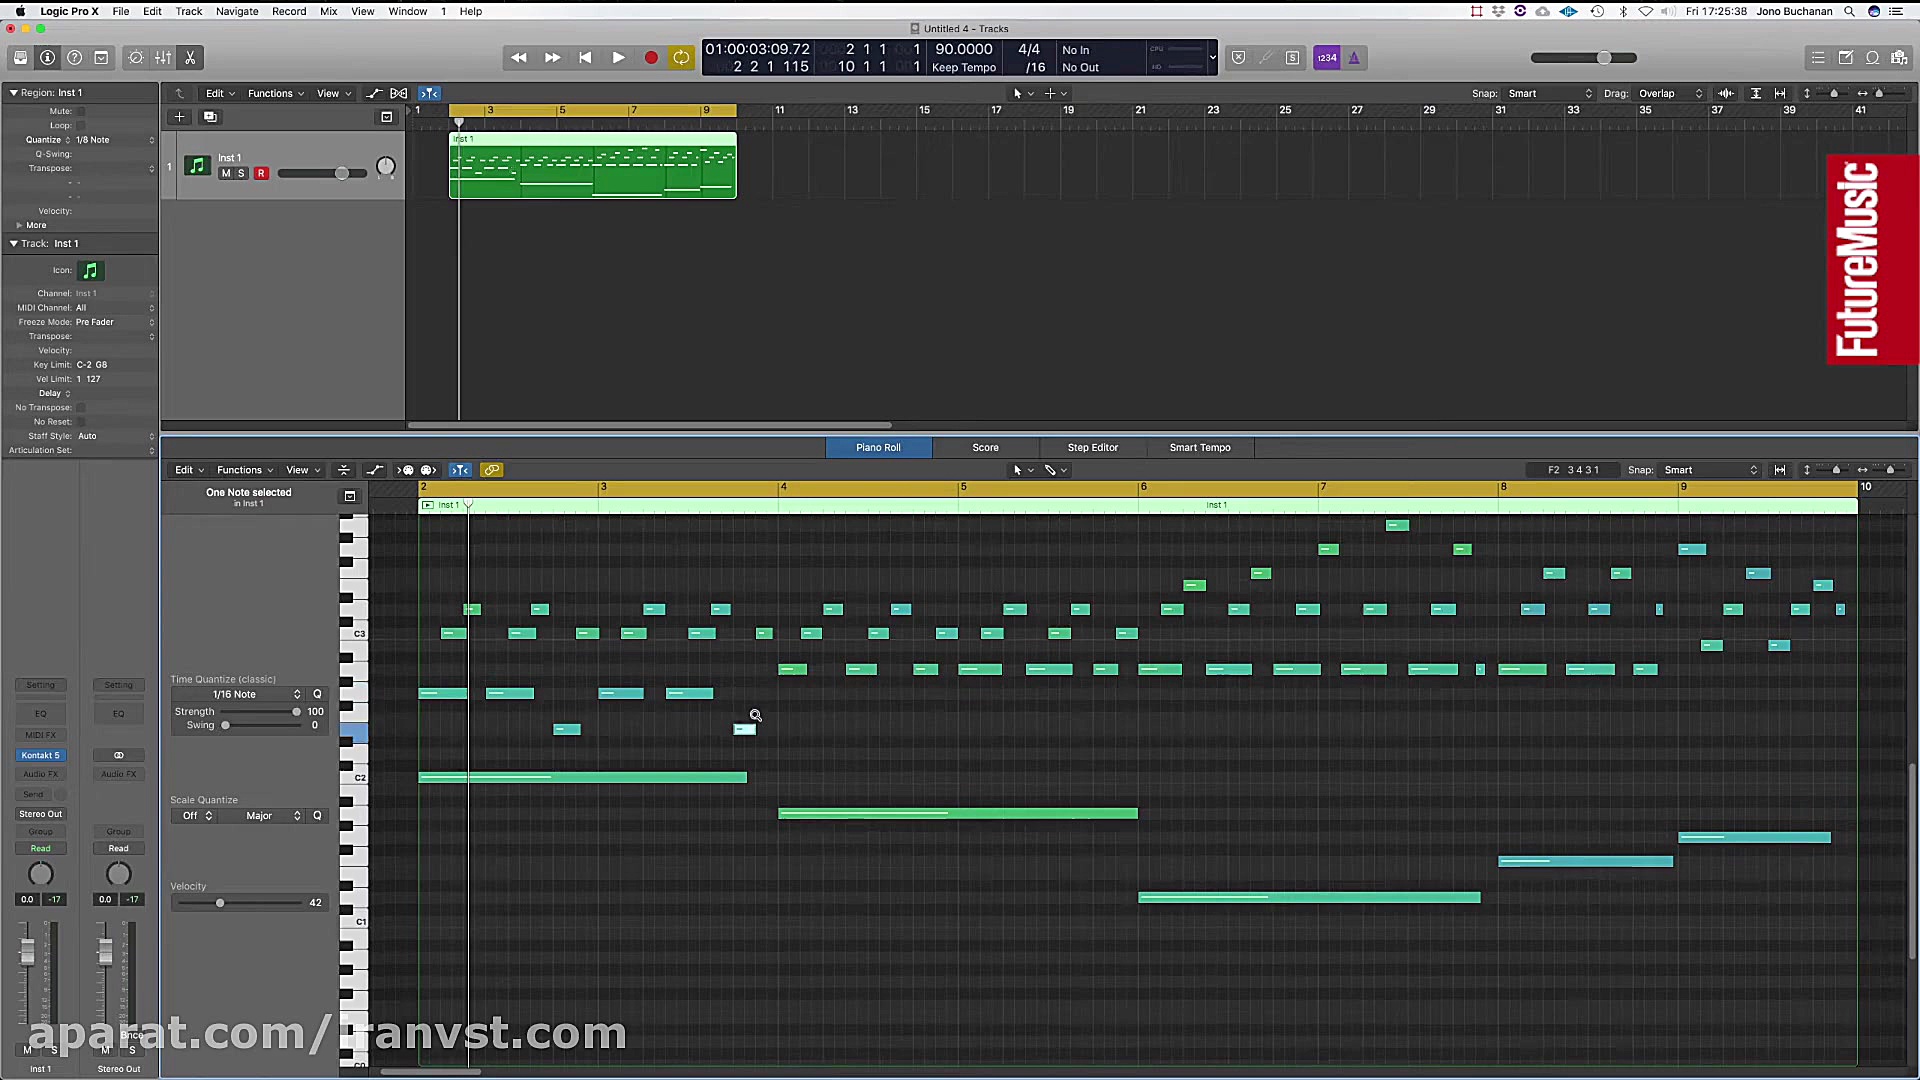Solo the Inst 1 track
1920x1080 pixels.
point(241,173)
